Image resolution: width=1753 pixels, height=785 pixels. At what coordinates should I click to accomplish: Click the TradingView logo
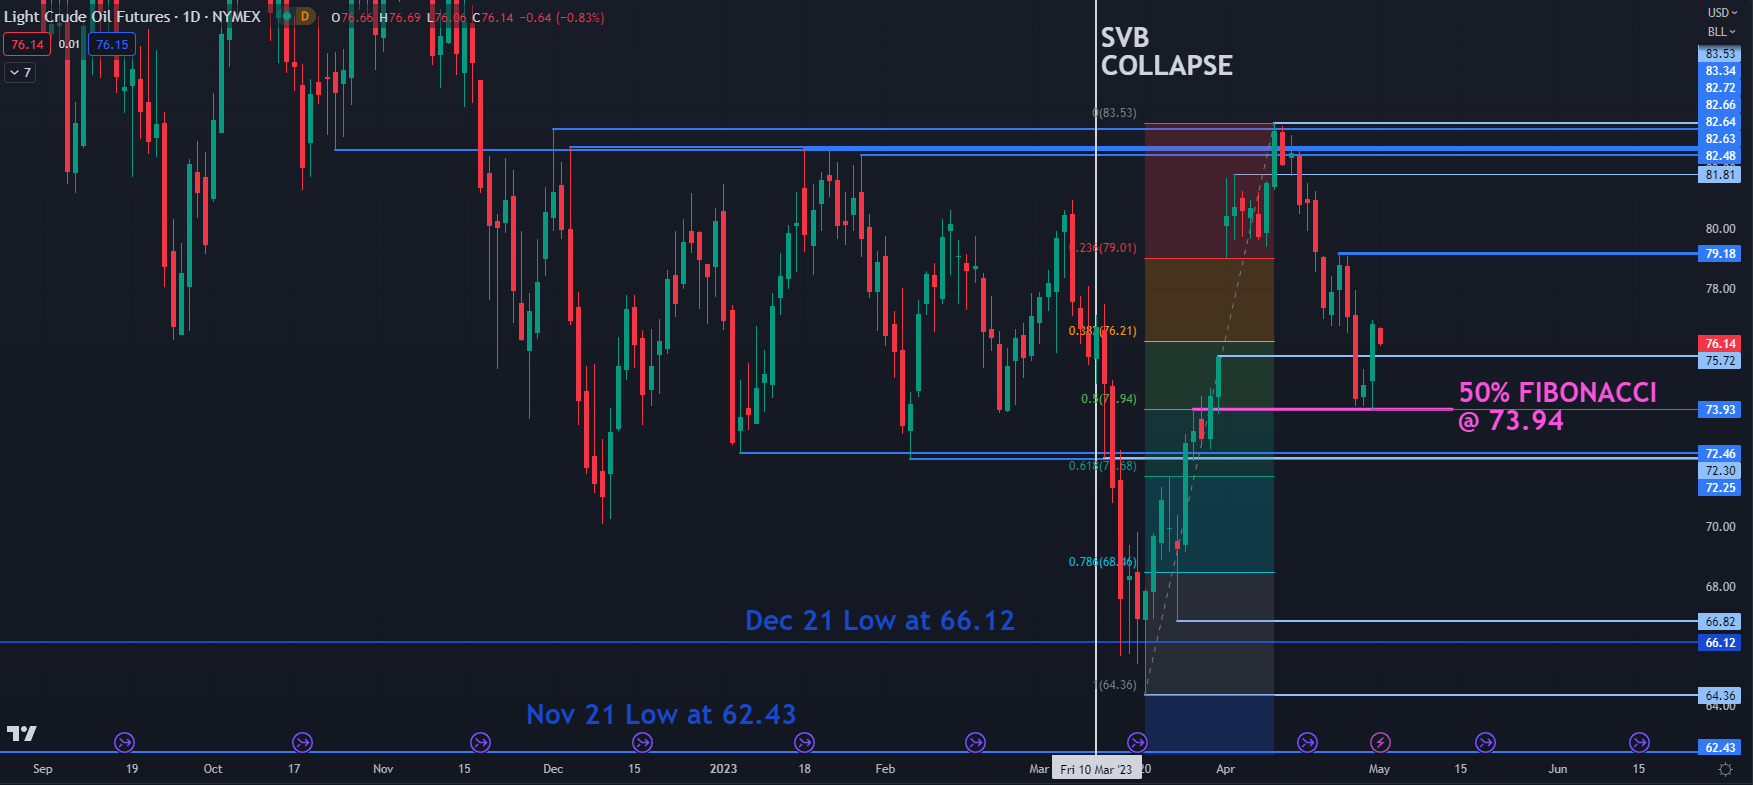pos(22,733)
